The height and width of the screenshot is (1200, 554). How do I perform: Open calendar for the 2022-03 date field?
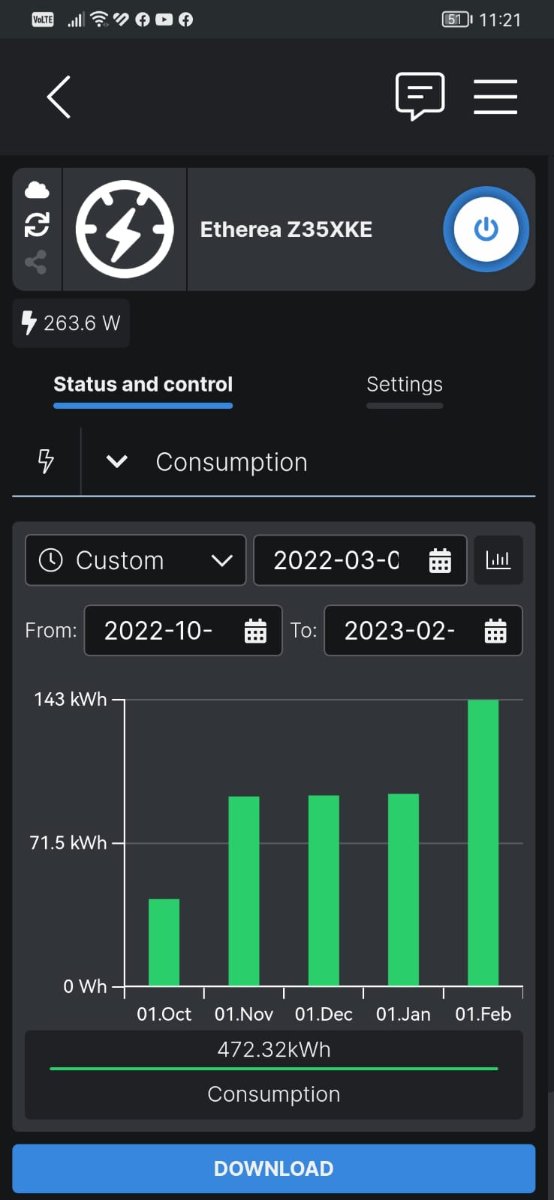pyautogui.click(x=440, y=561)
